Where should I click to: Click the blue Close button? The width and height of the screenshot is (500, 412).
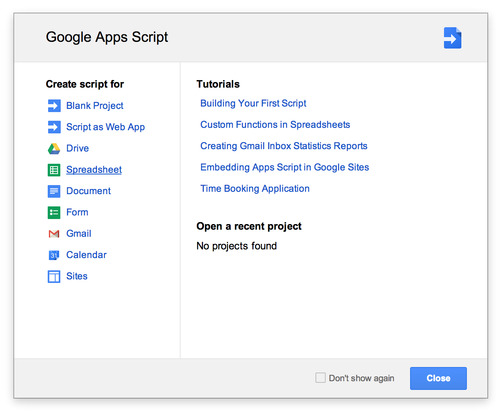438,378
